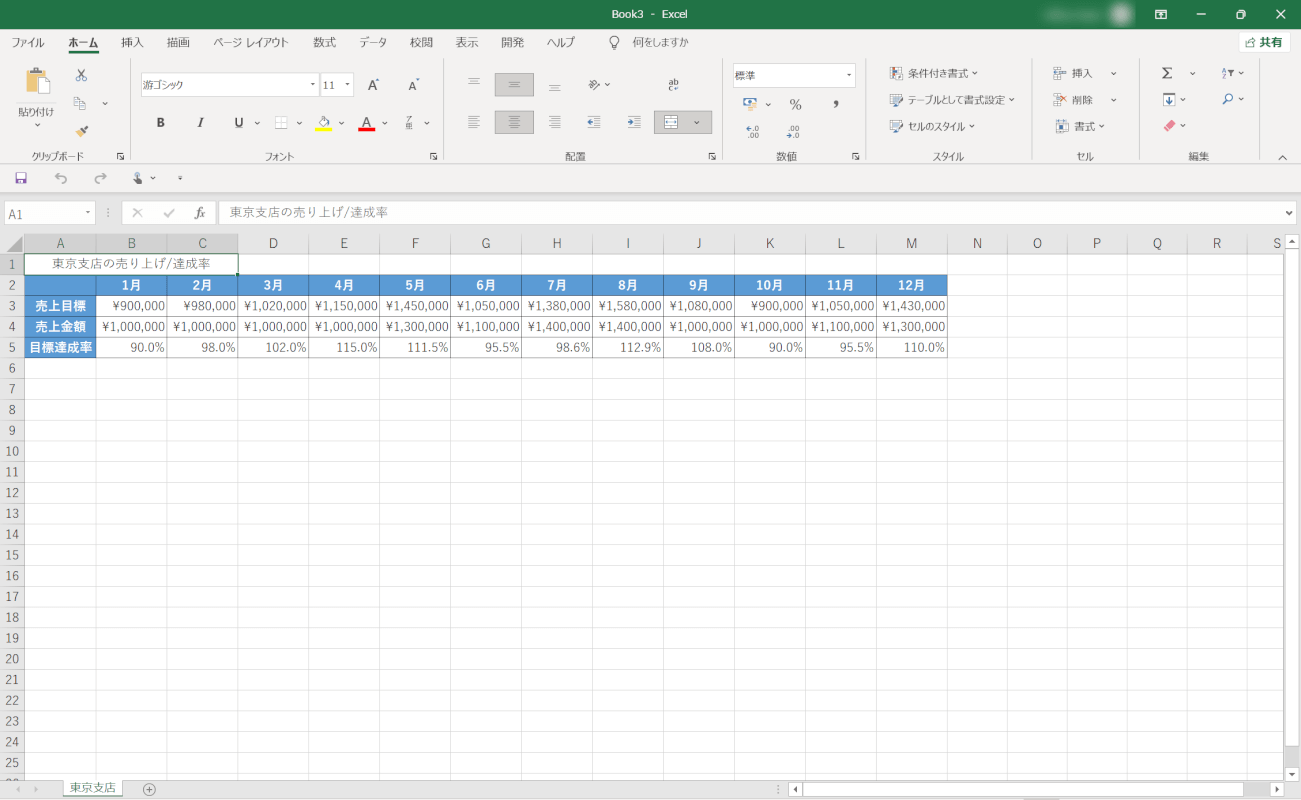Apply yellow fill color

323,123
